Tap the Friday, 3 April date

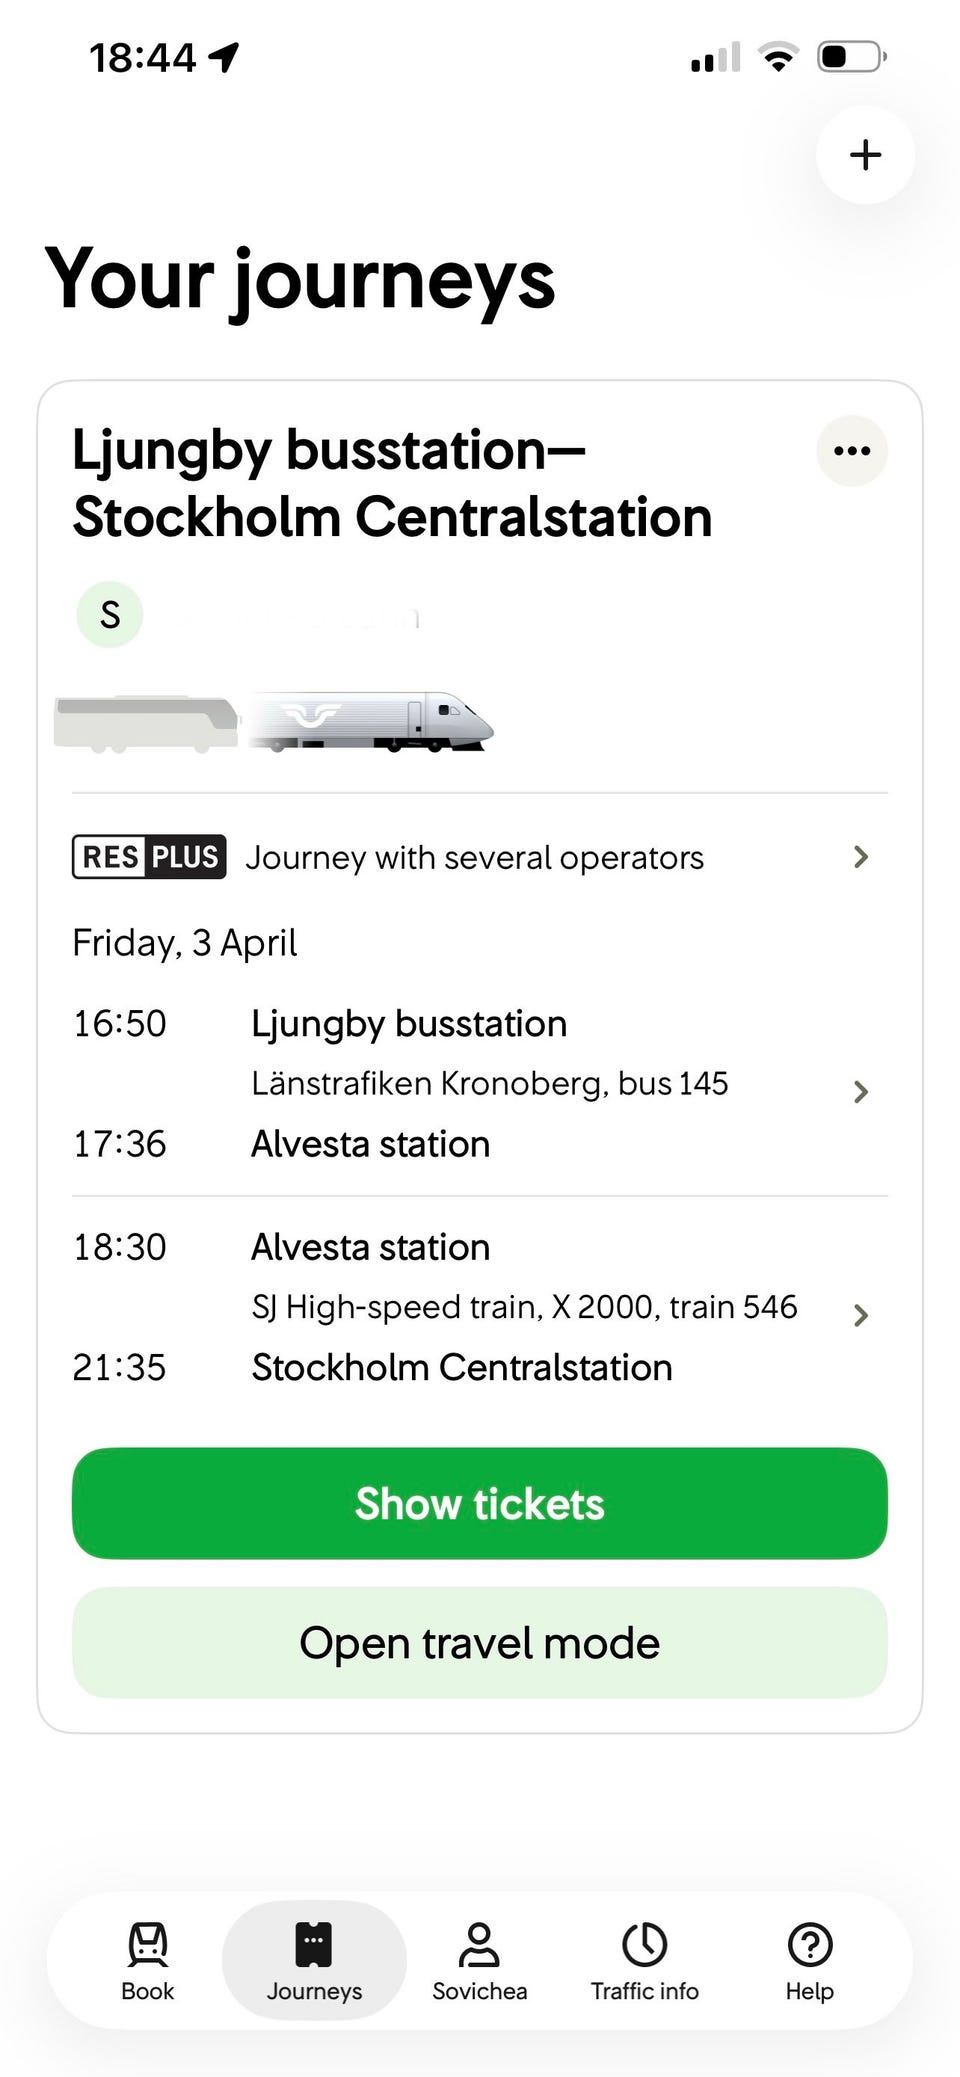coord(185,943)
